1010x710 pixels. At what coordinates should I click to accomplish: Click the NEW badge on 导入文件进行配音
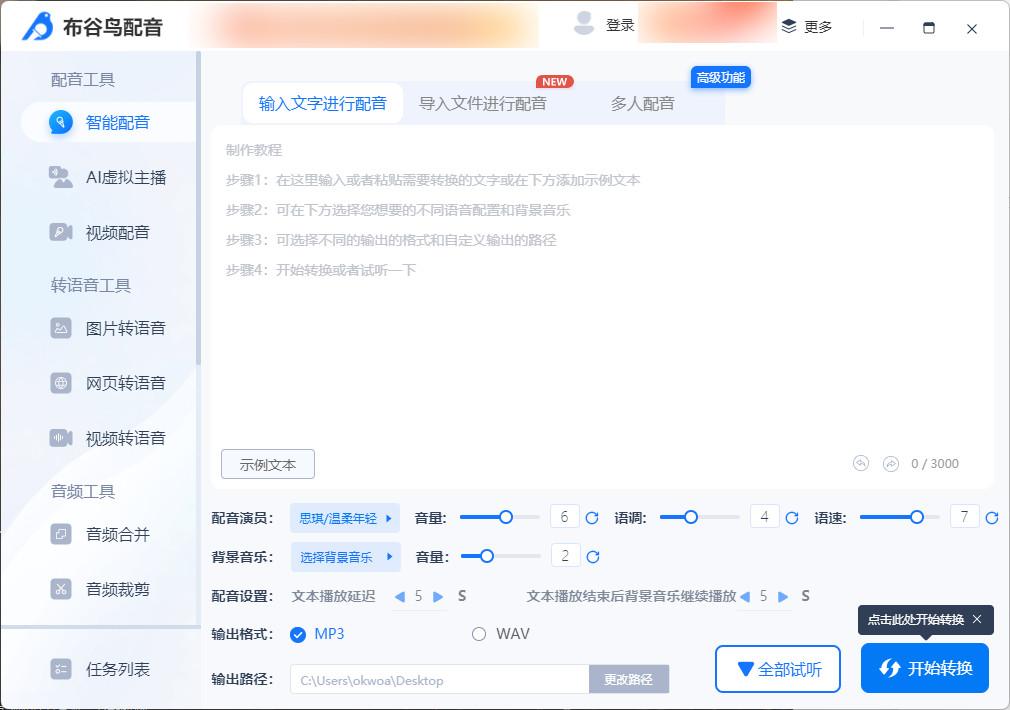click(x=554, y=82)
